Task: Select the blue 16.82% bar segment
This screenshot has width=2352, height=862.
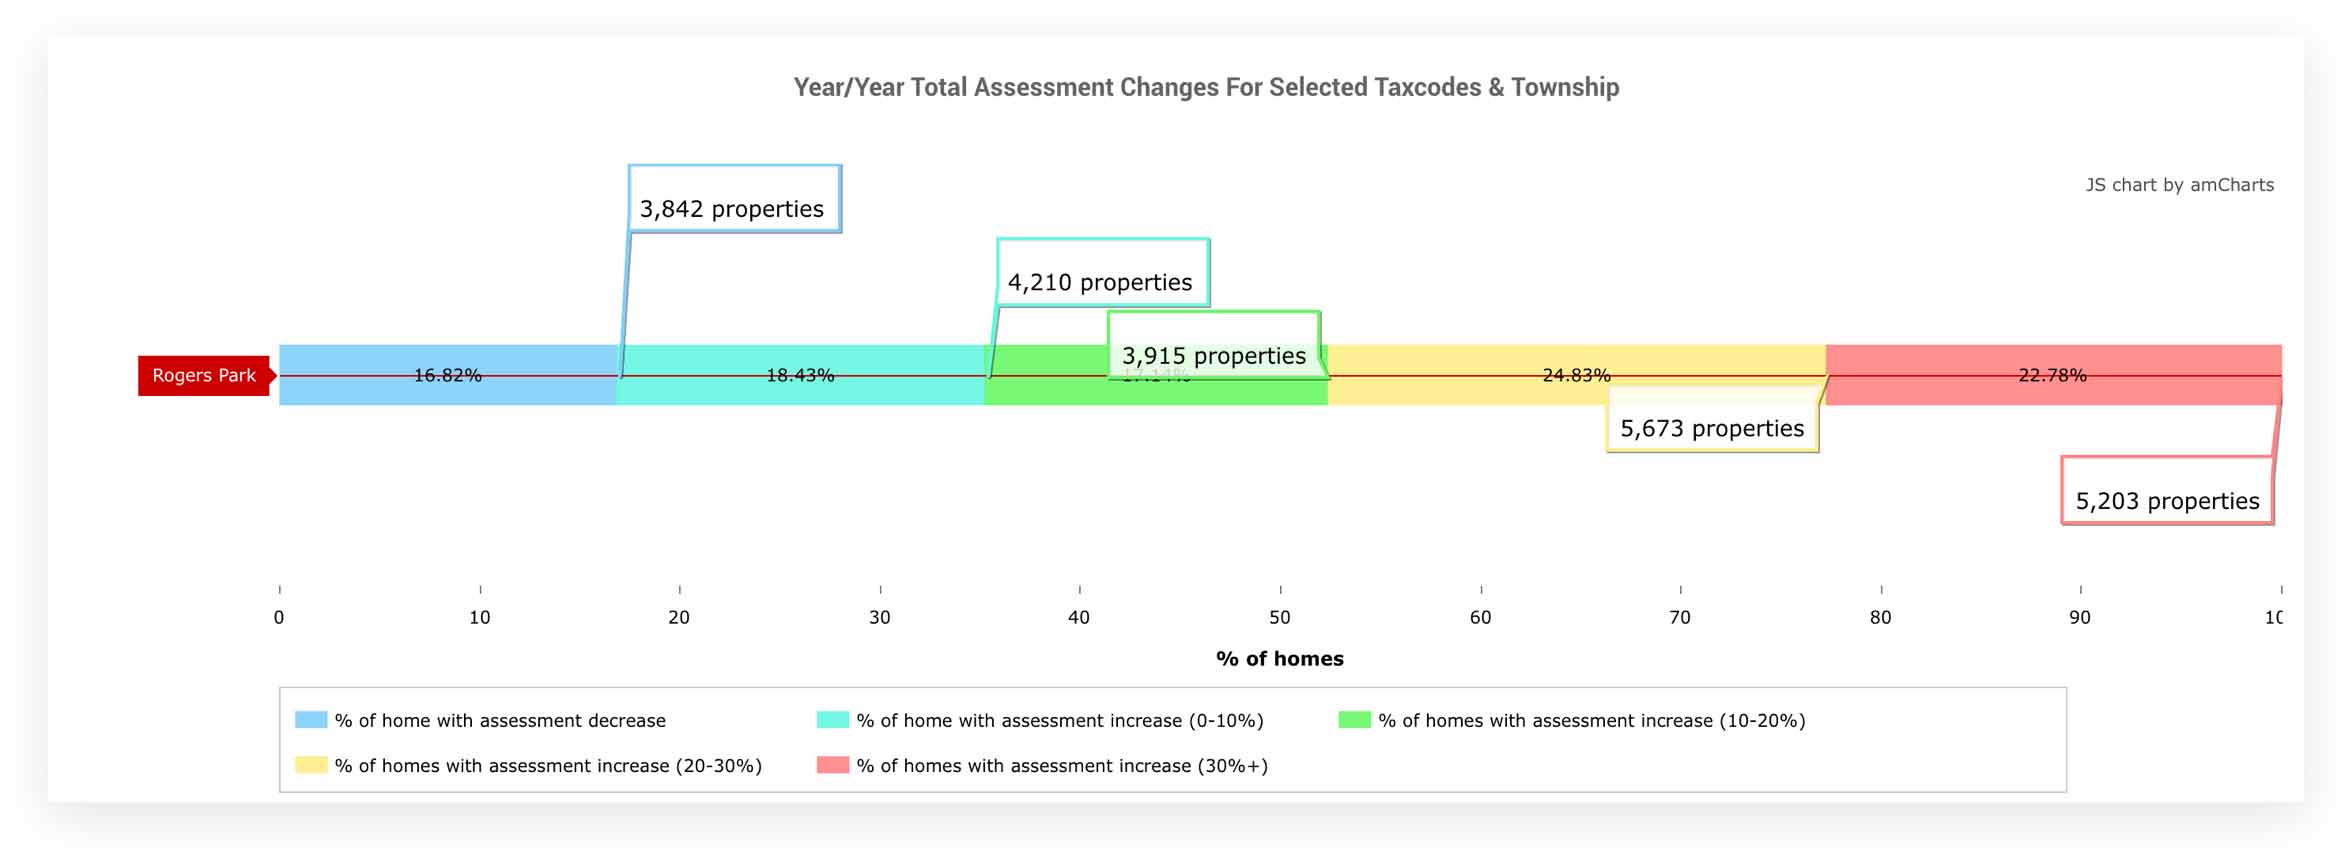Action: (447, 390)
